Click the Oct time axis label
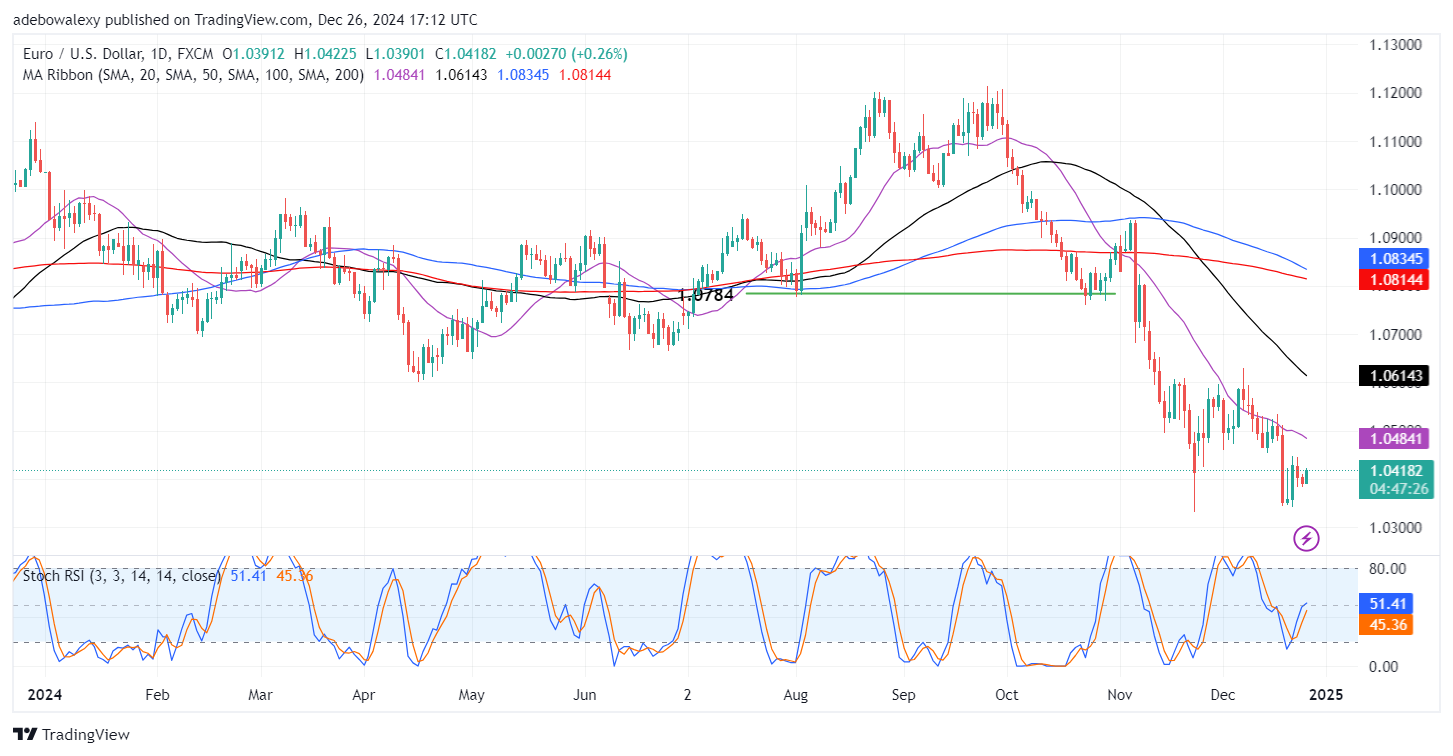Image resolution: width=1453 pixels, height=756 pixels. coord(1007,694)
